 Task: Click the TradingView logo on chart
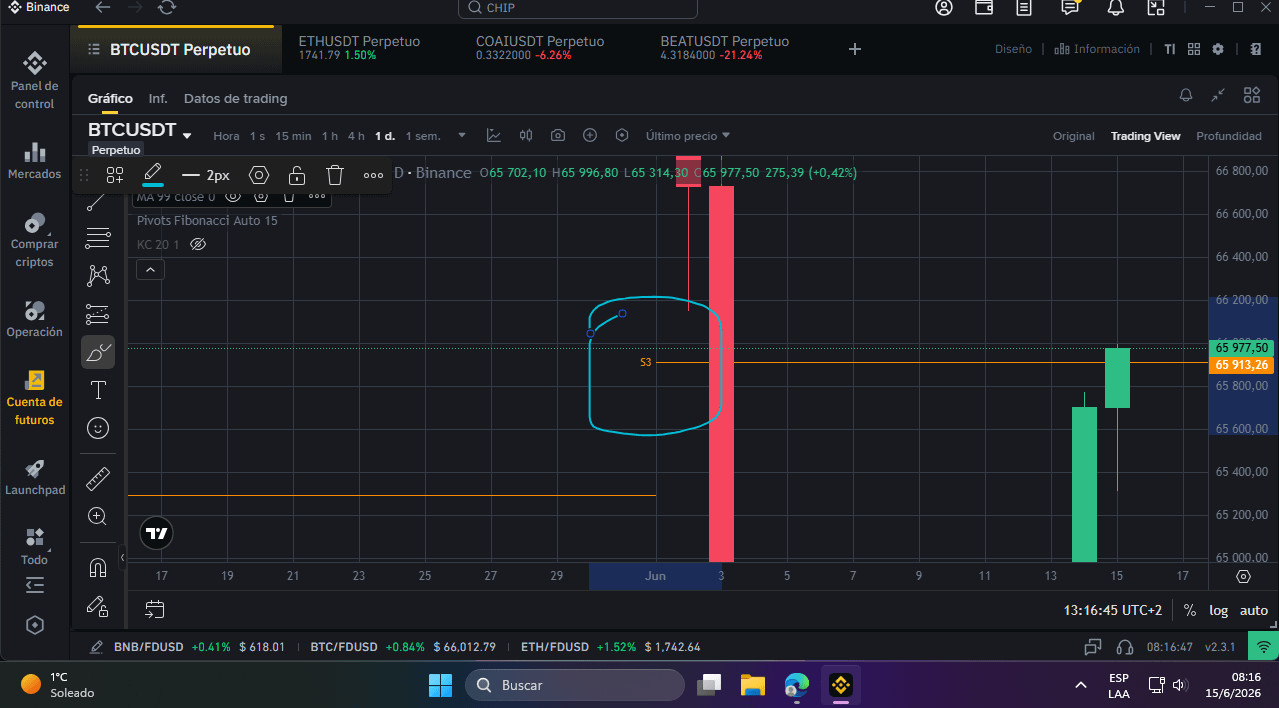tap(156, 533)
